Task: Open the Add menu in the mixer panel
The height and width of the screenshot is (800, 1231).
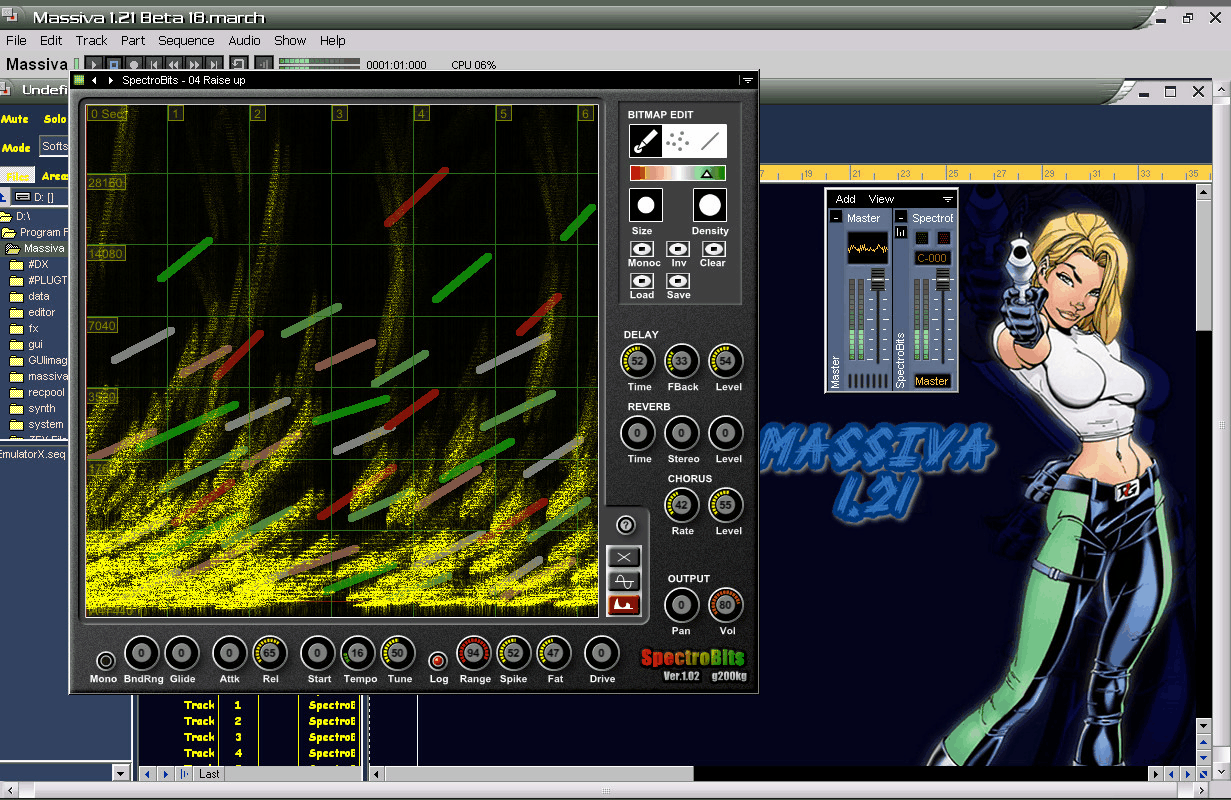Action: (x=845, y=199)
